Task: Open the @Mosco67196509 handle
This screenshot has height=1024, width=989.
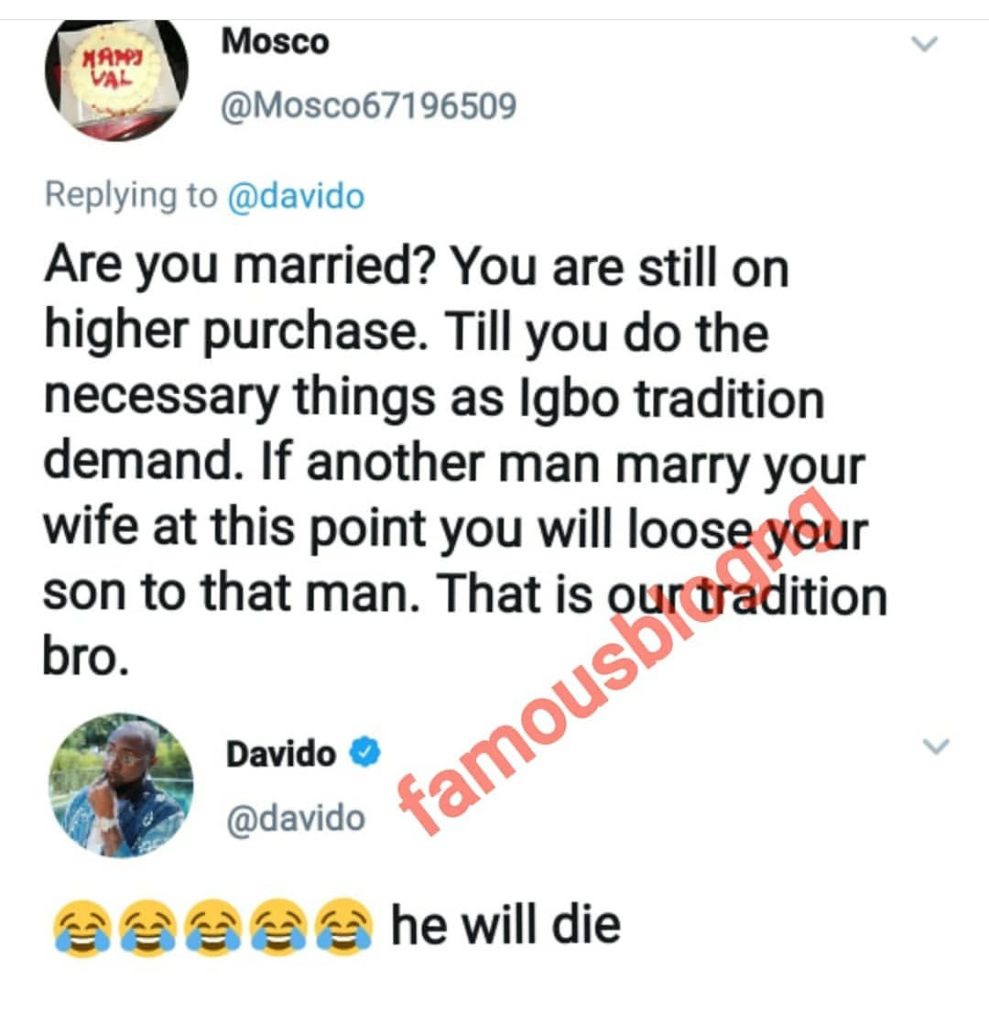Action: click(369, 106)
